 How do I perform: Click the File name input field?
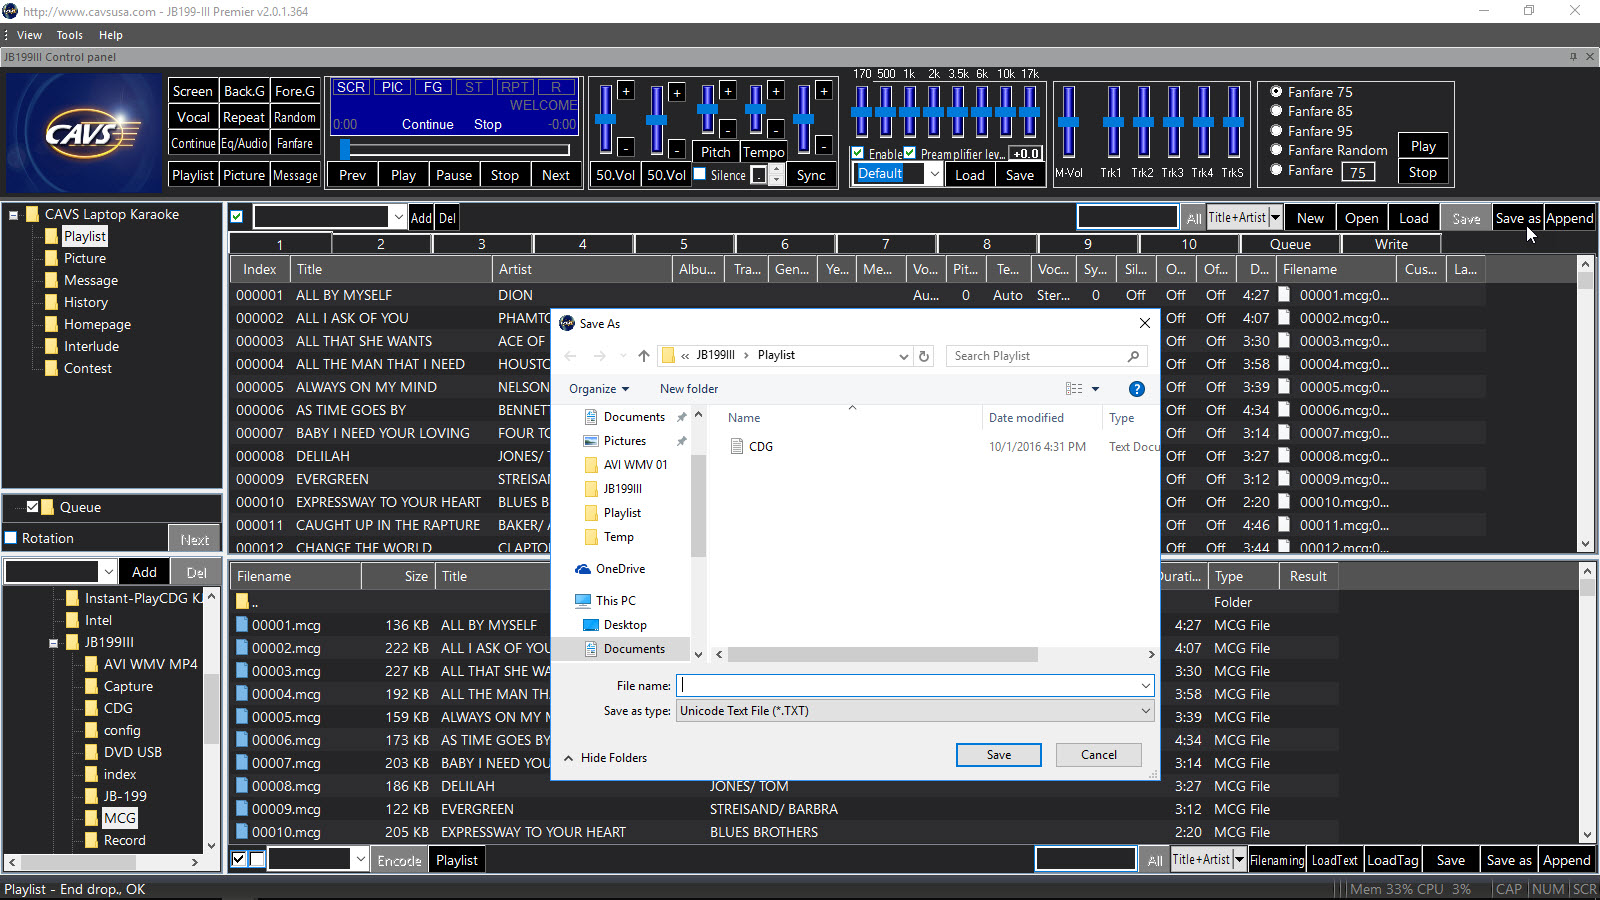click(x=908, y=686)
